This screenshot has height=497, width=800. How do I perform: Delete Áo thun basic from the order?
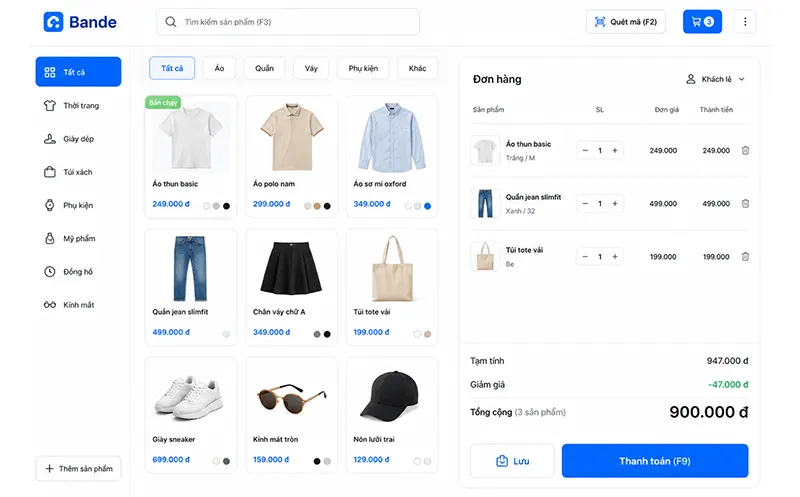point(745,151)
